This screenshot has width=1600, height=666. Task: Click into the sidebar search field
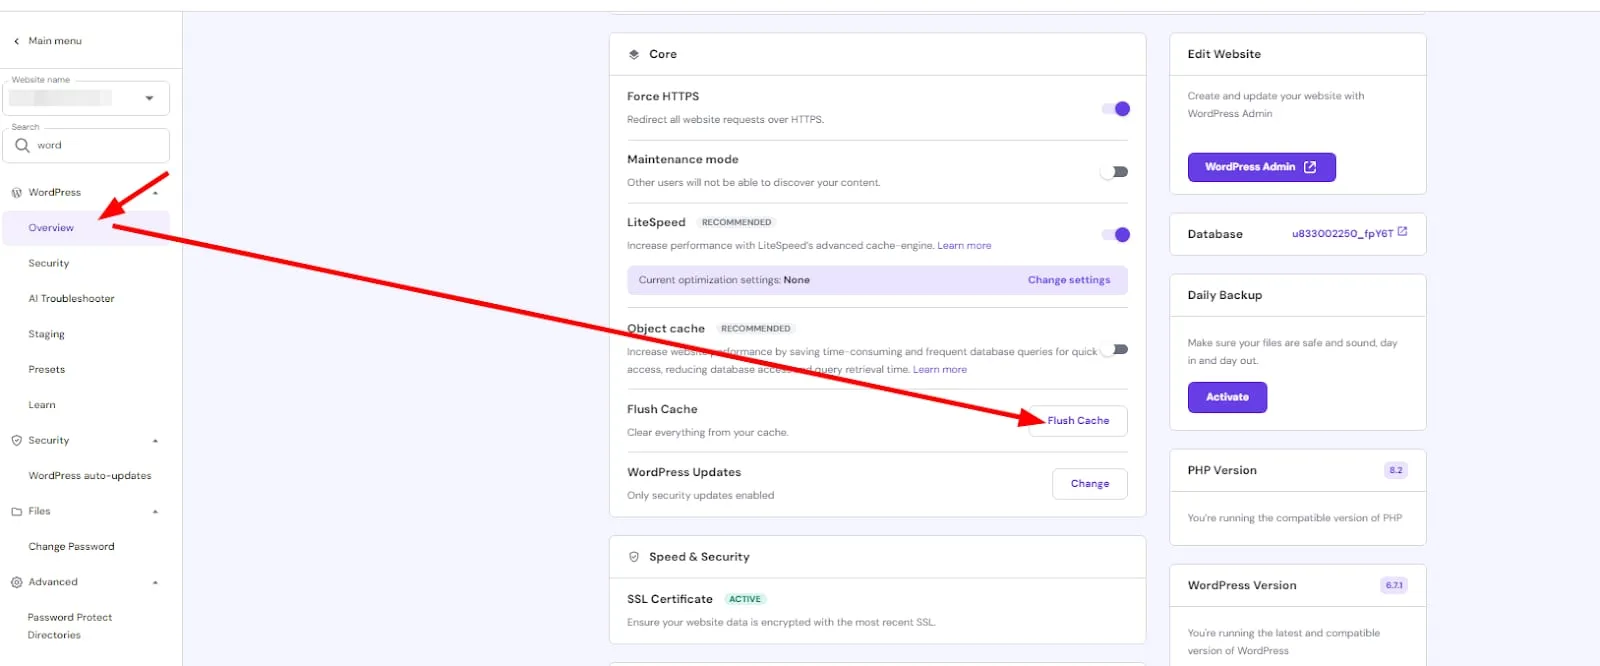(x=86, y=145)
